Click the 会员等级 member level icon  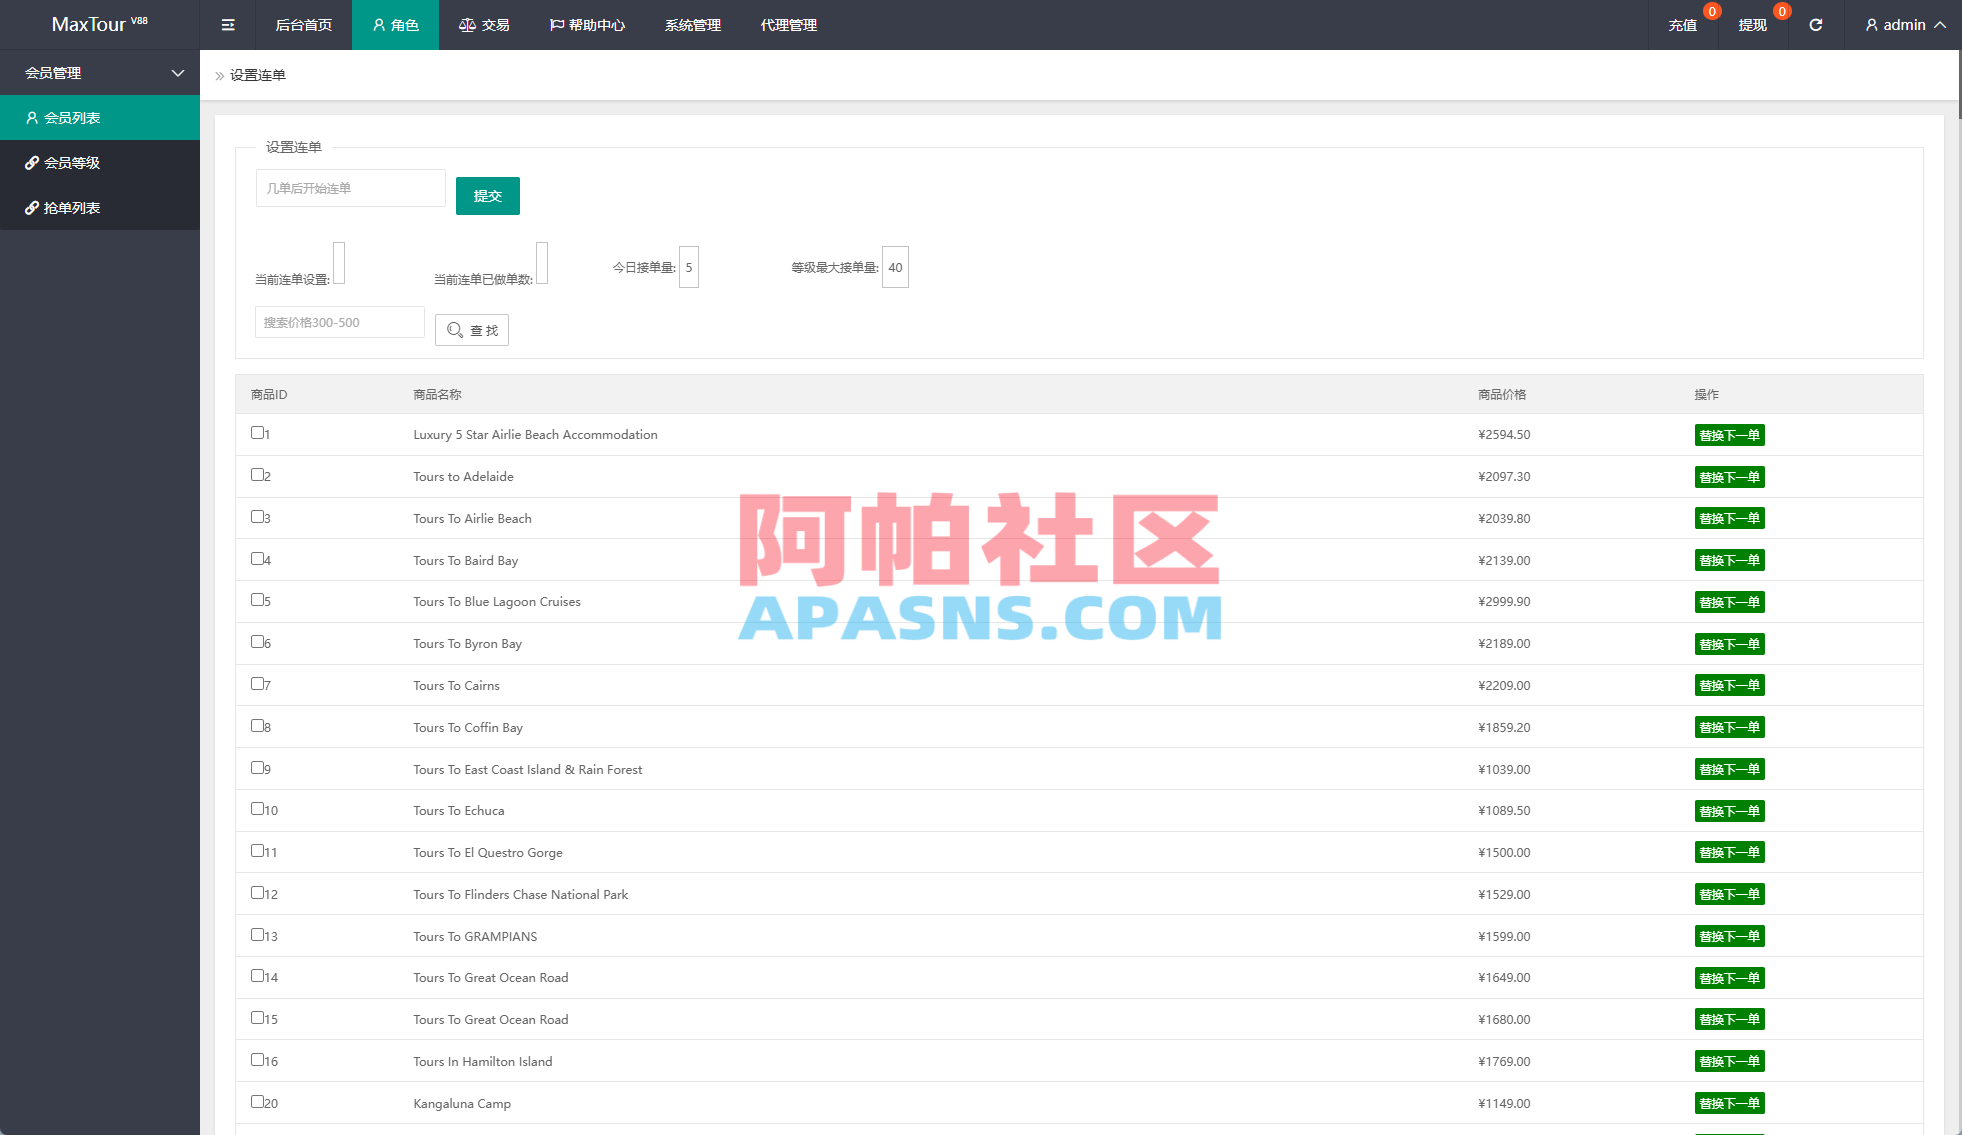(32, 162)
